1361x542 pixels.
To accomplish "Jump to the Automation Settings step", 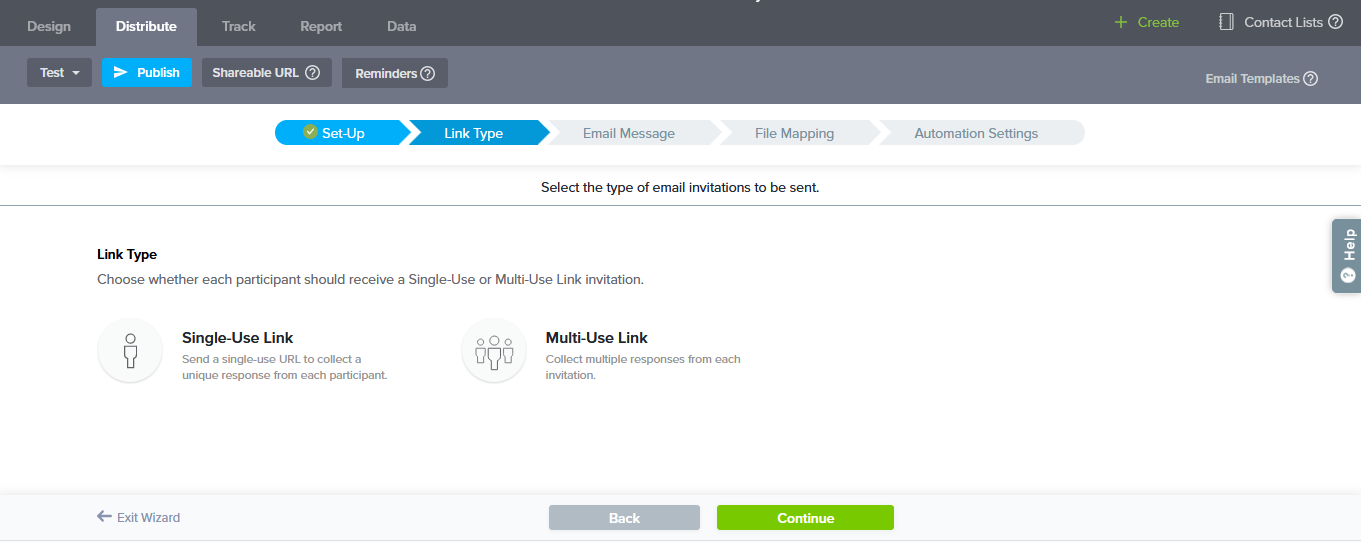I will pos(976,133).
